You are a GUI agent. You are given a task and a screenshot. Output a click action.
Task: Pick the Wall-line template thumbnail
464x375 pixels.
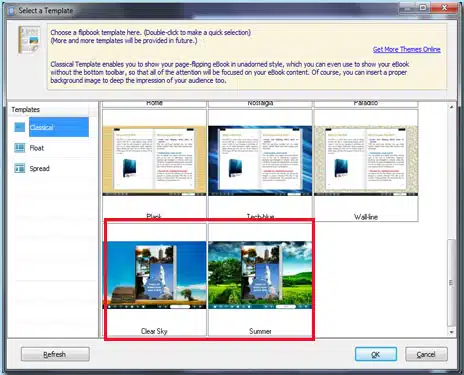[x=366, y=161]
